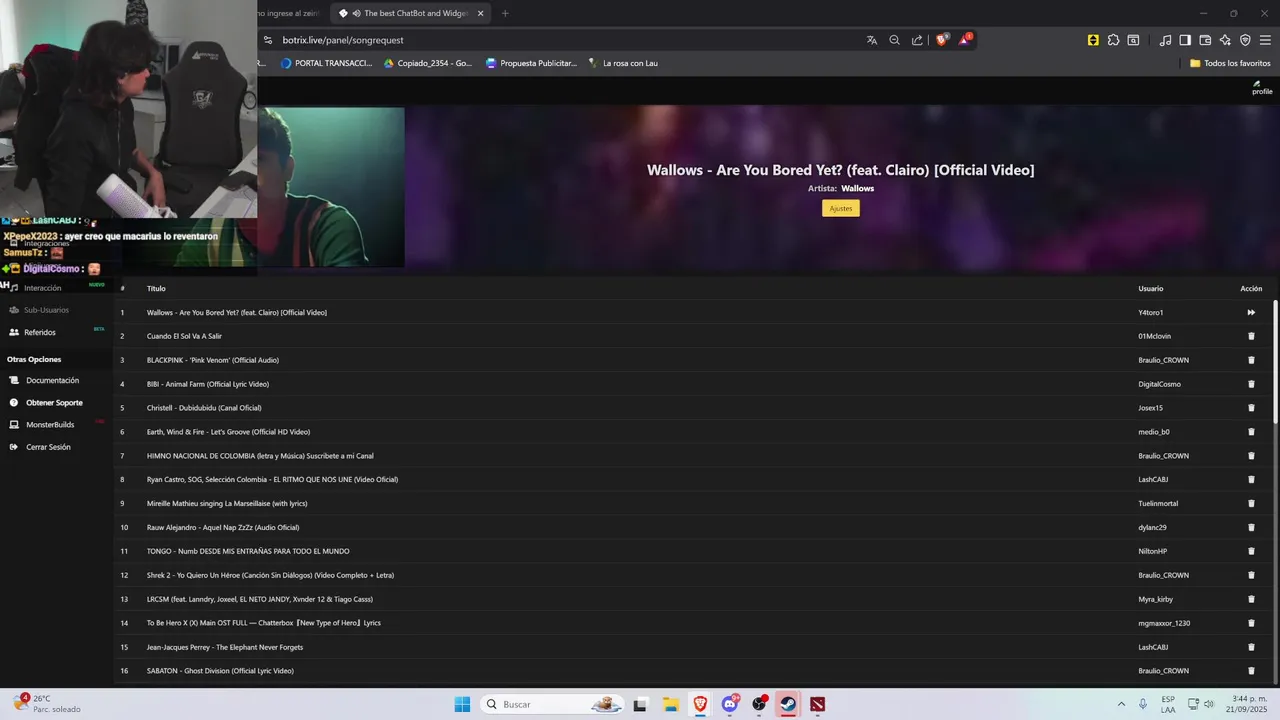The image size is (1280, 720).
Task: Click the user name Y4toro1
Action: tap(1150, 312)
